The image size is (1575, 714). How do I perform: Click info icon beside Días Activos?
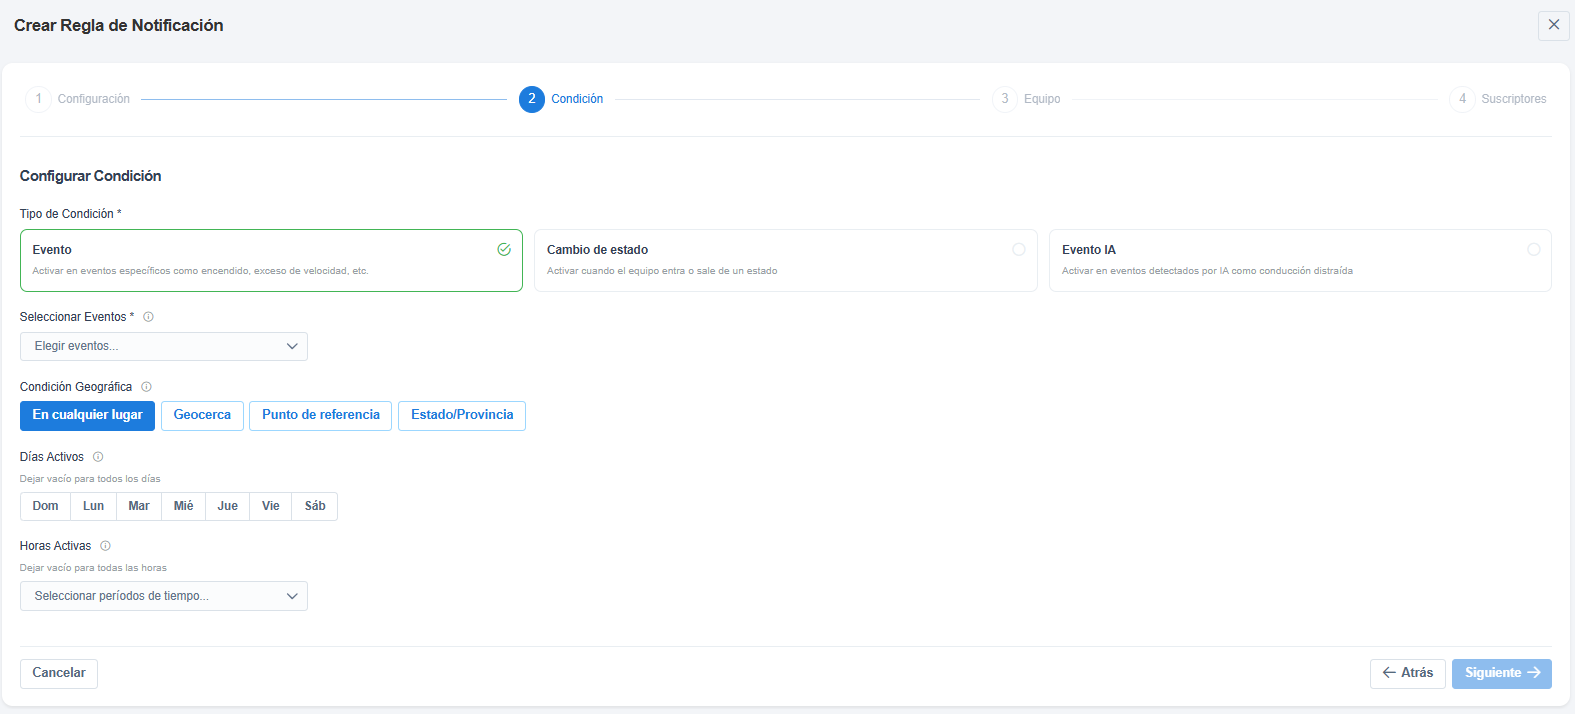pos(98,457)
